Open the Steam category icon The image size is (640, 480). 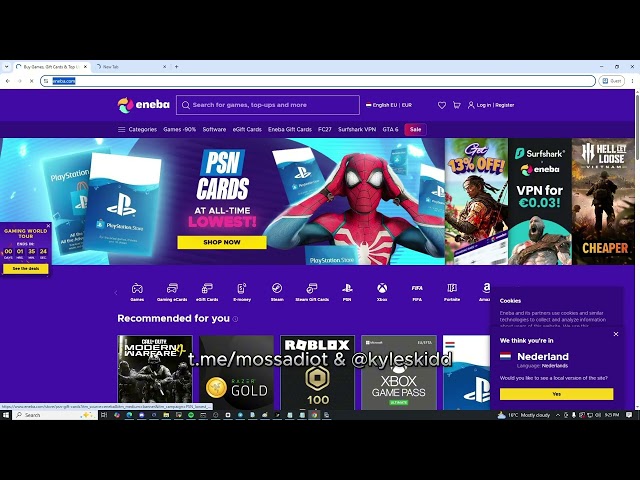click(277, 292)
